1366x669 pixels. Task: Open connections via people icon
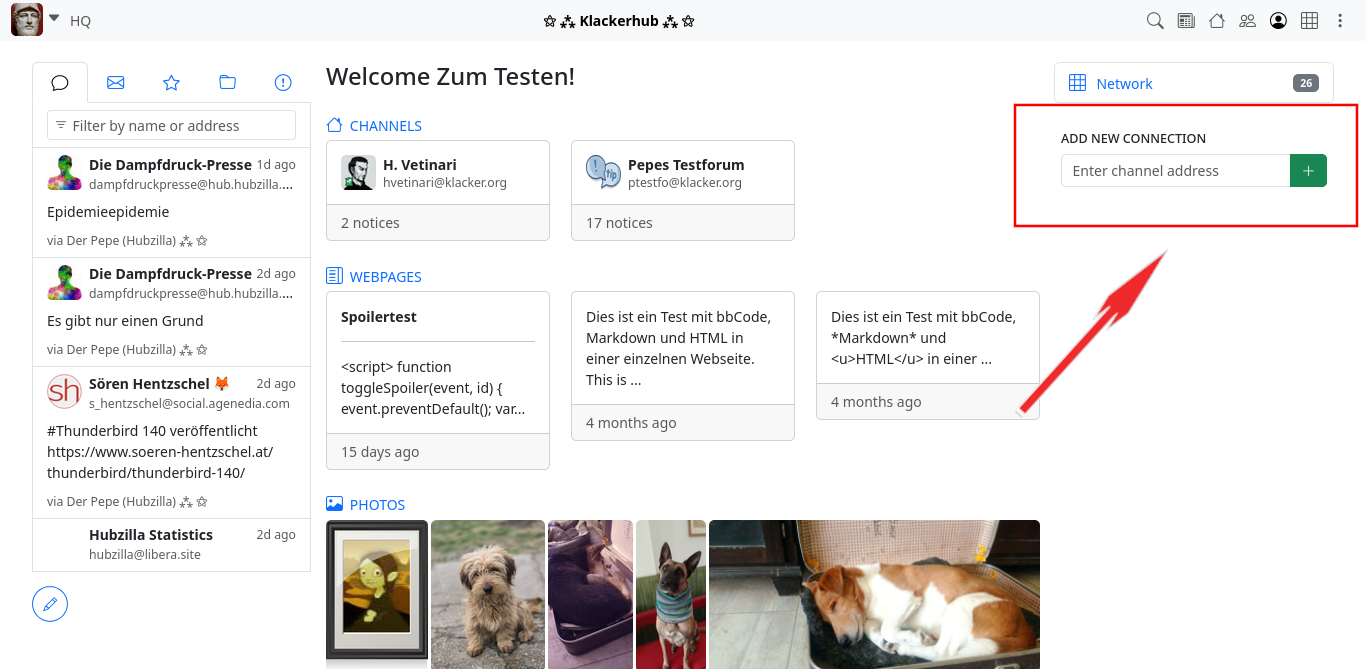(1247, 20)
